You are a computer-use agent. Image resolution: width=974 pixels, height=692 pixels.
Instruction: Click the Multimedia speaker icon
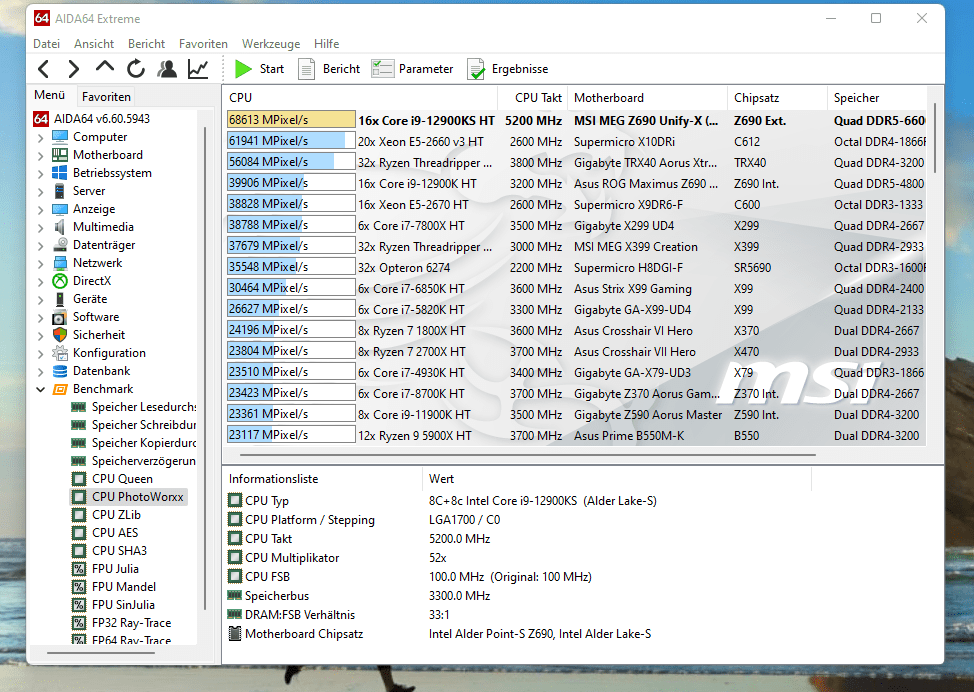pos(60,227)
